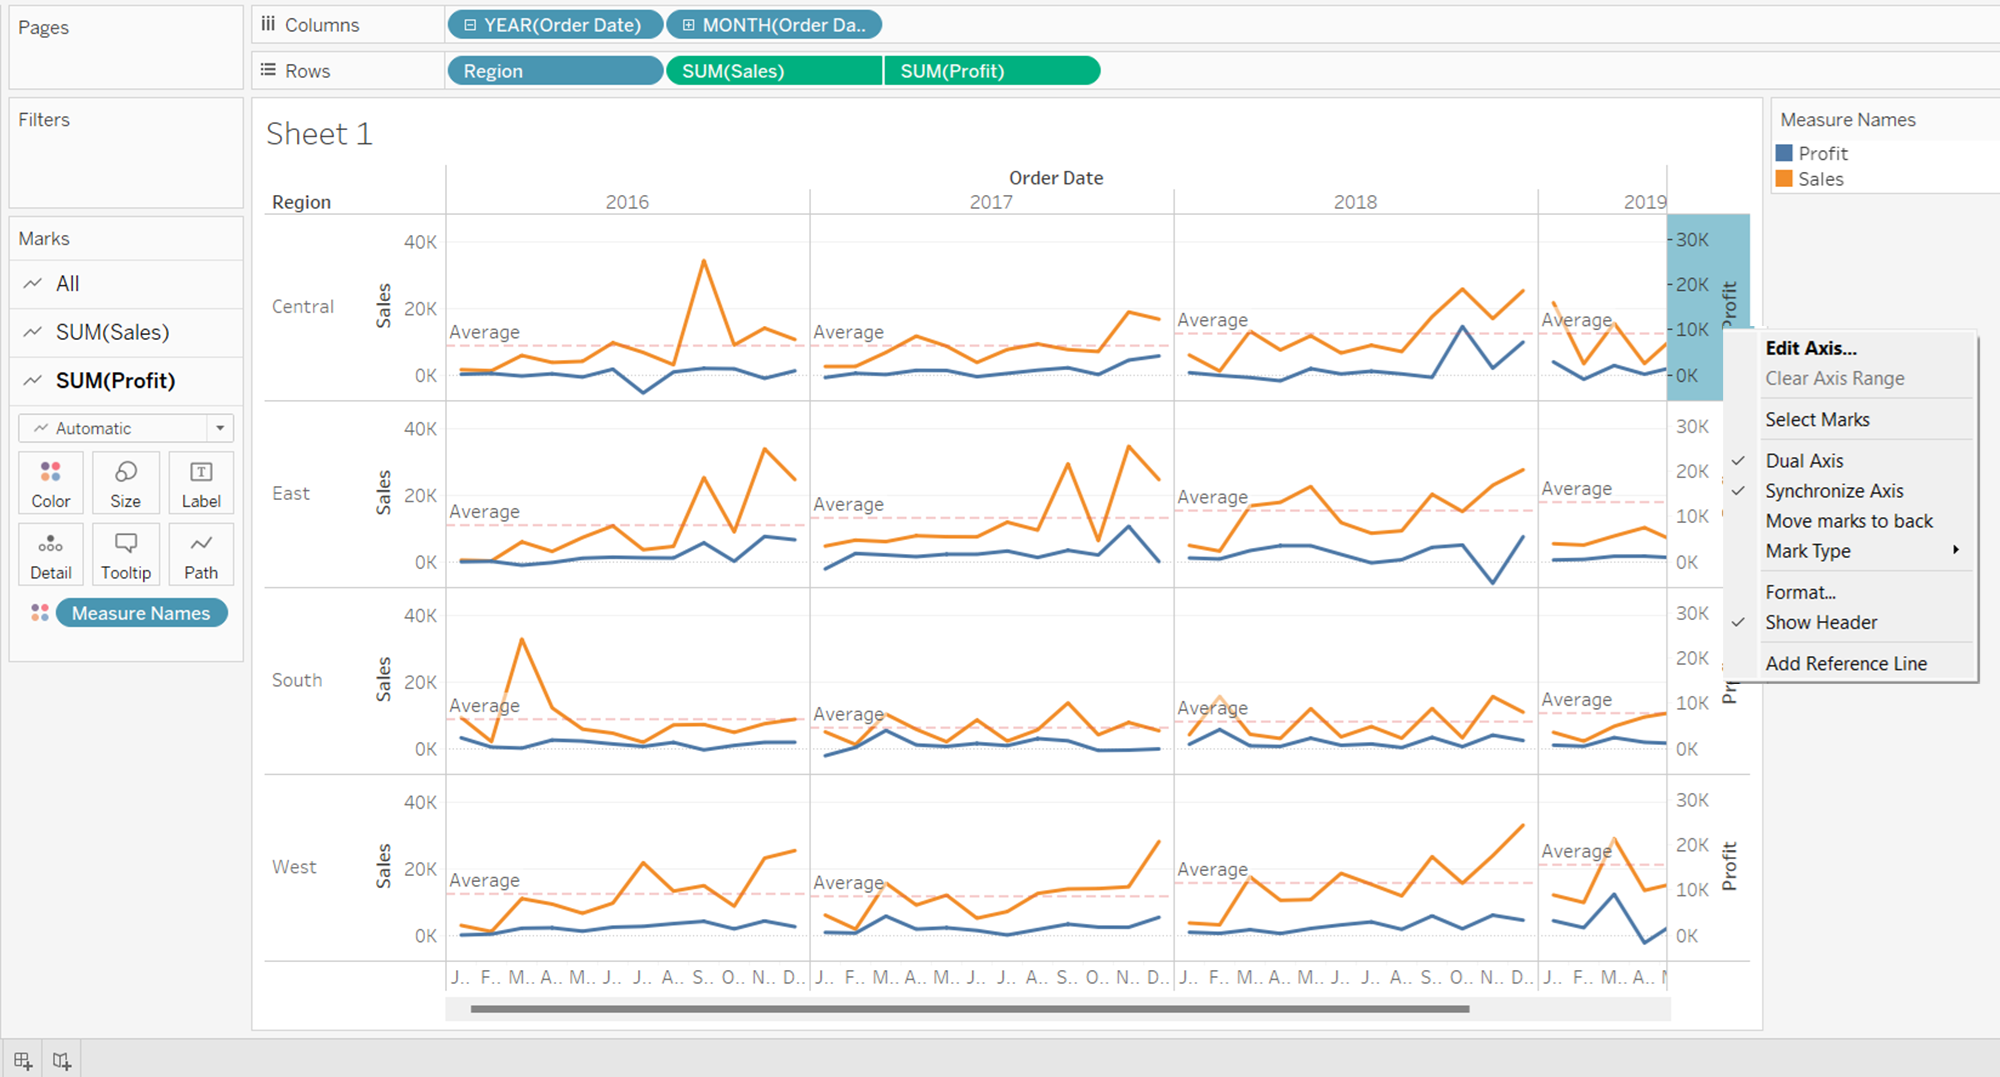Open the Size marks card
2000x1077 pixels.
click(x=125, y=482)
